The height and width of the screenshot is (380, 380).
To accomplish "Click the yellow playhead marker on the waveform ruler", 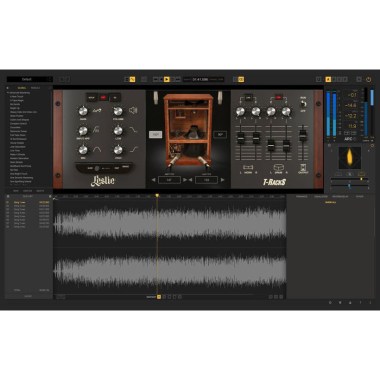I will 157,196.
